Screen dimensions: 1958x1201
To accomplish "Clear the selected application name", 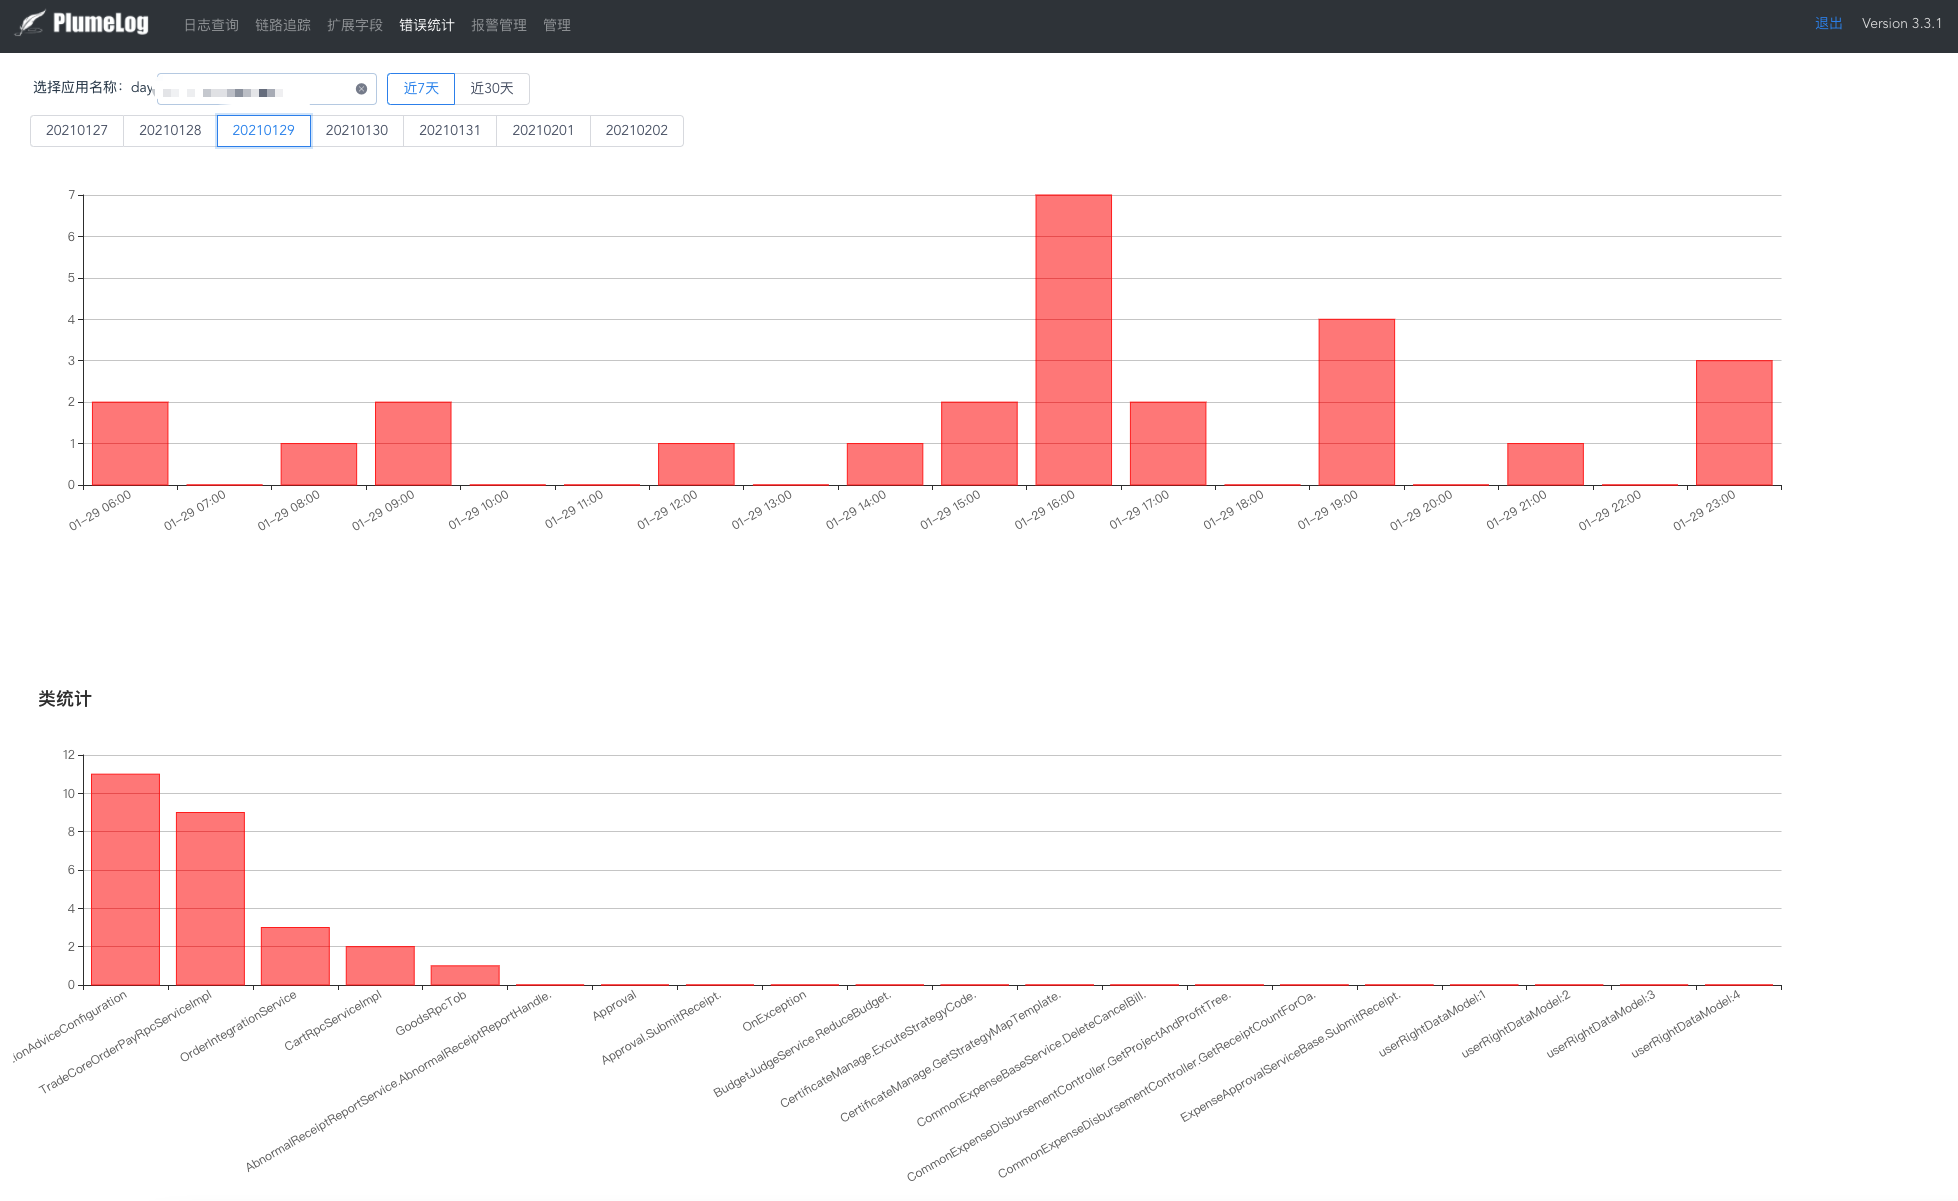I will (361, 89).
